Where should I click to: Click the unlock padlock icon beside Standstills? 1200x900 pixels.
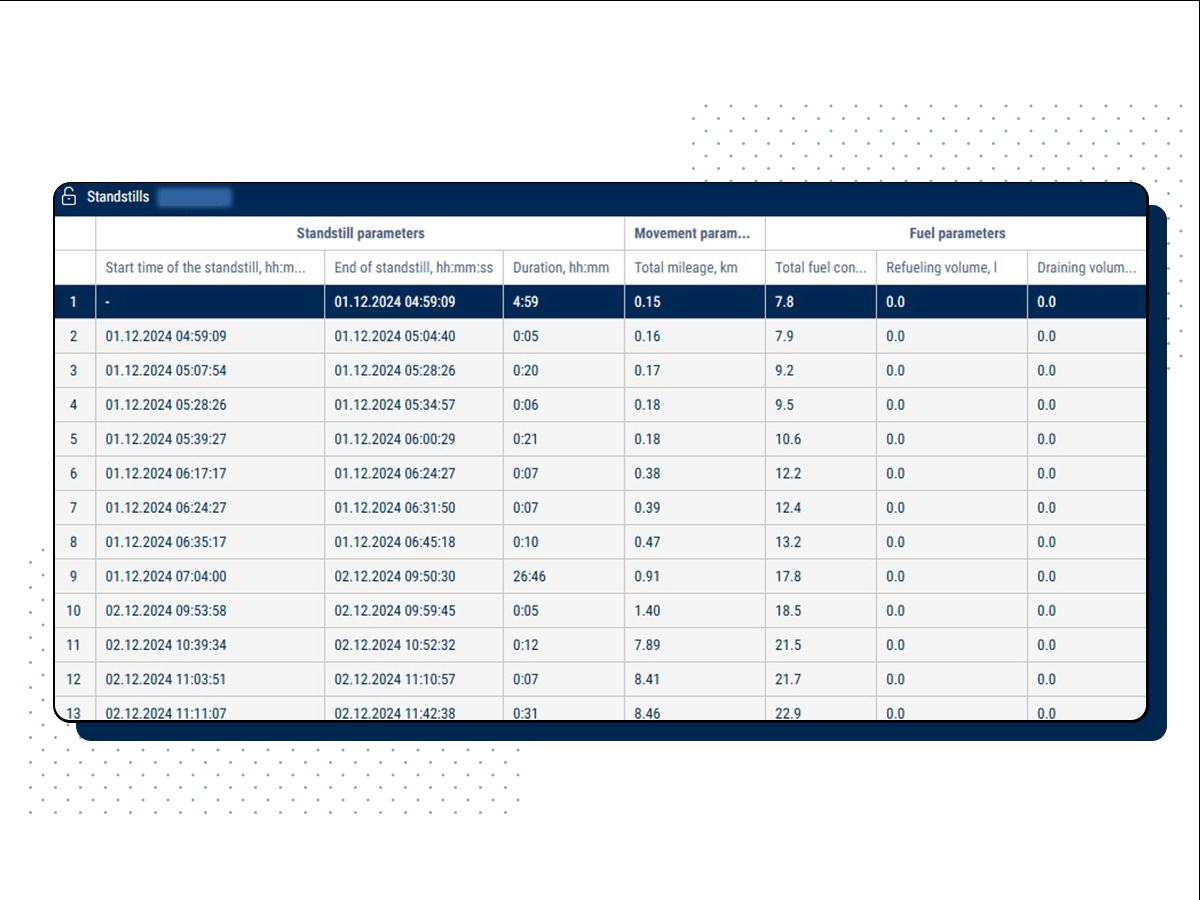click(x=68, y=196)
